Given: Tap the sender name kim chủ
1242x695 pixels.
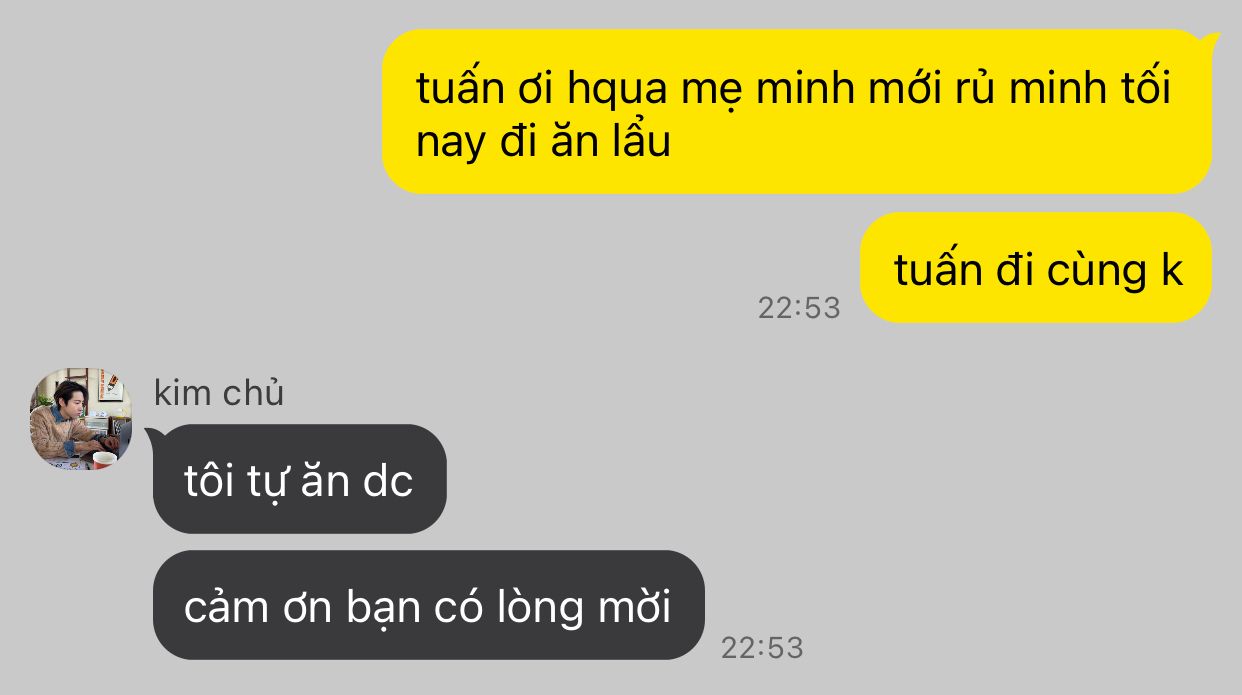Looking at the screenshot, I should (x=219, y=393).
